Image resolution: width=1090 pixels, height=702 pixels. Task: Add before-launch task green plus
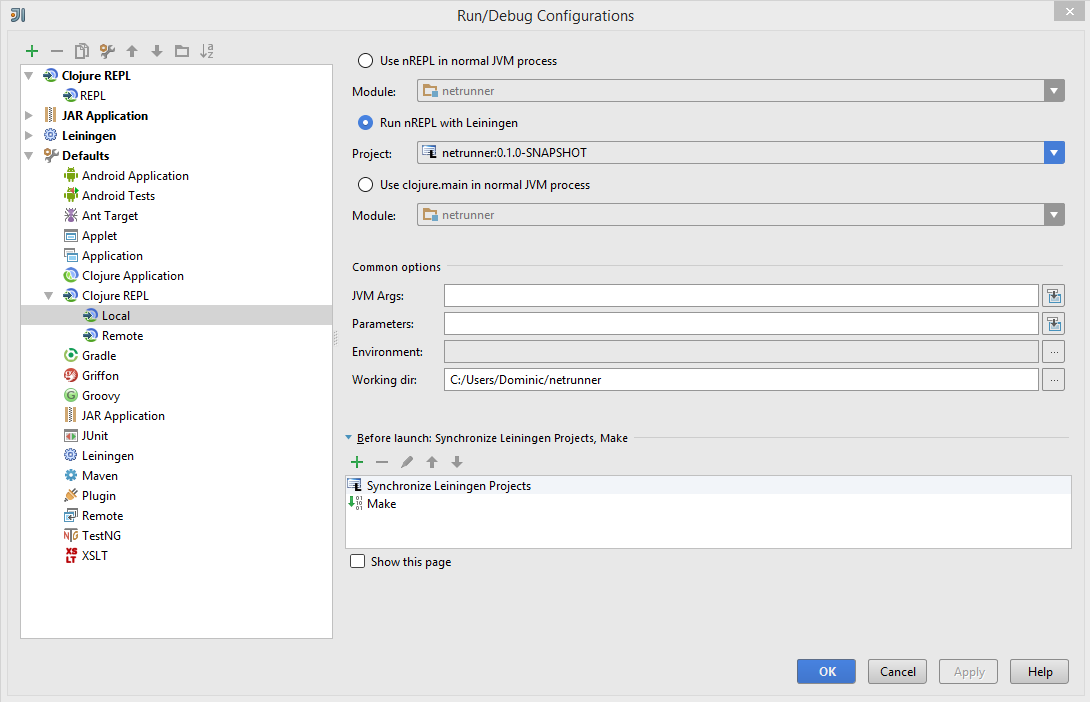(357, 462)
